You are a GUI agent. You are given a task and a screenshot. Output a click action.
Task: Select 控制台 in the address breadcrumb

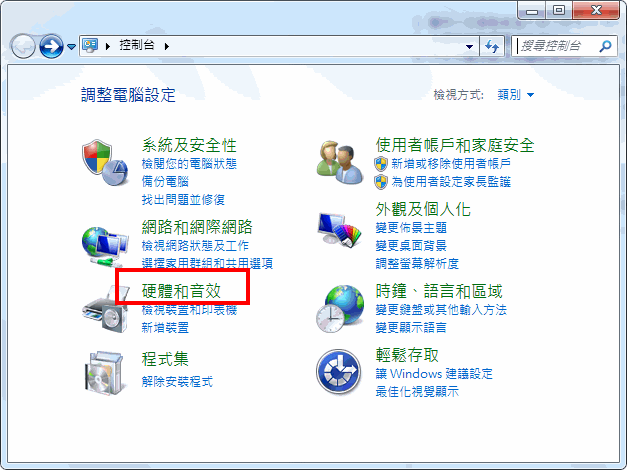point(137,45)
